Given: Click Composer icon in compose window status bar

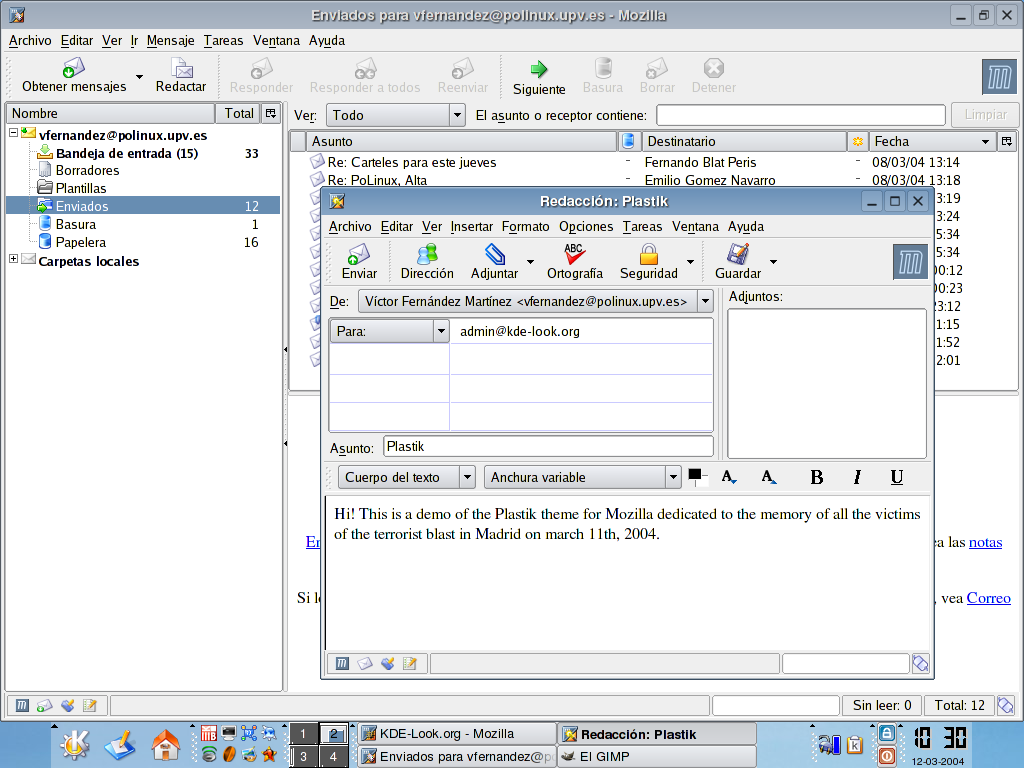Looking at the screenshot, I should (410, 664).
